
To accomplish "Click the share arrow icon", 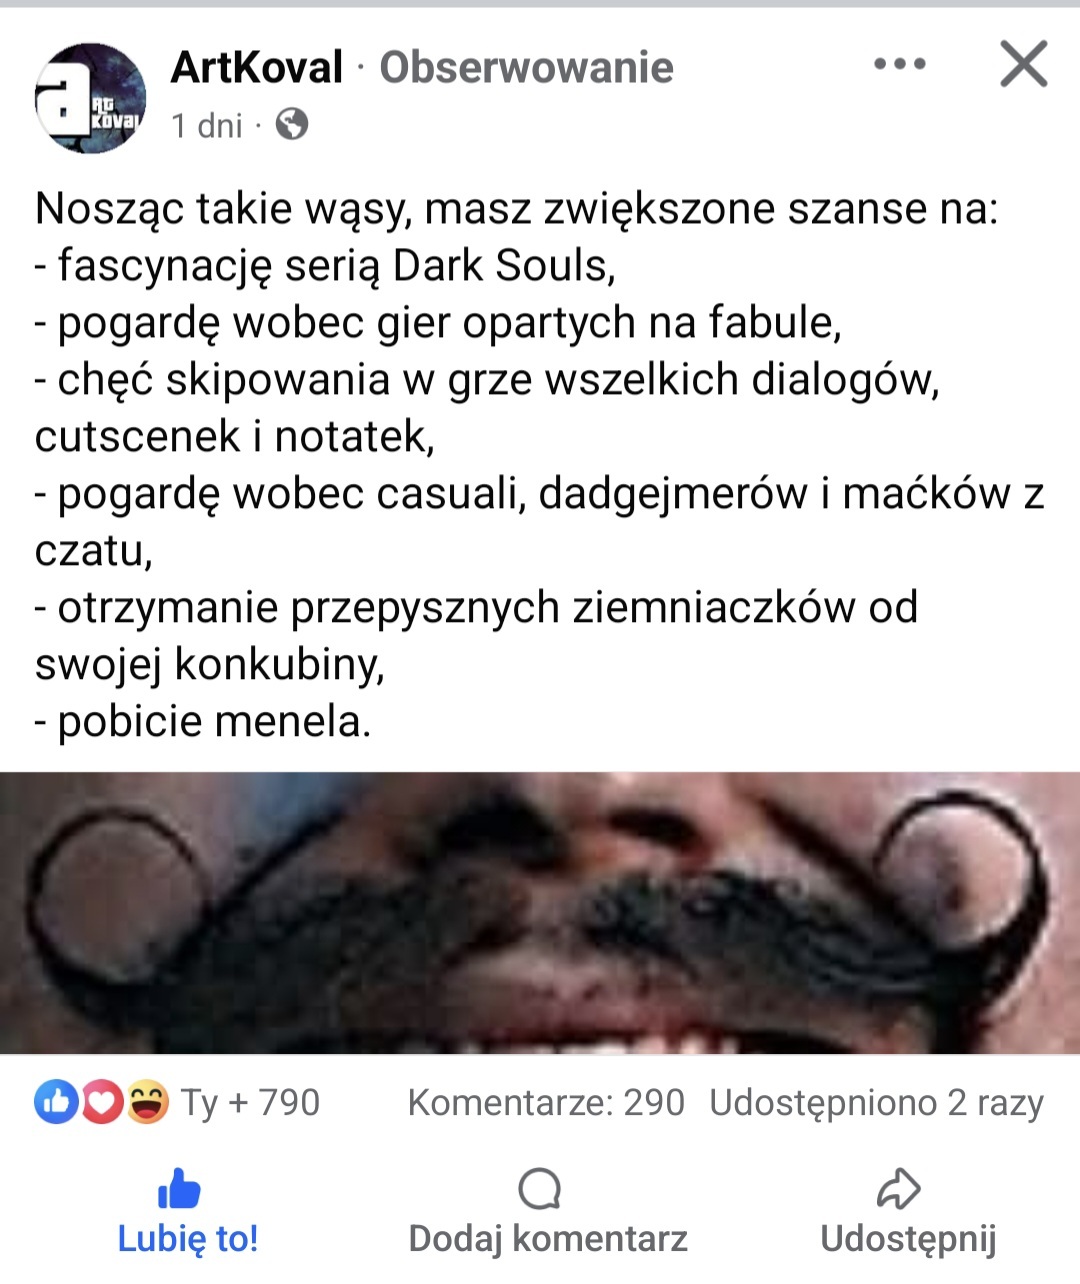I will tap(899, 1188).
